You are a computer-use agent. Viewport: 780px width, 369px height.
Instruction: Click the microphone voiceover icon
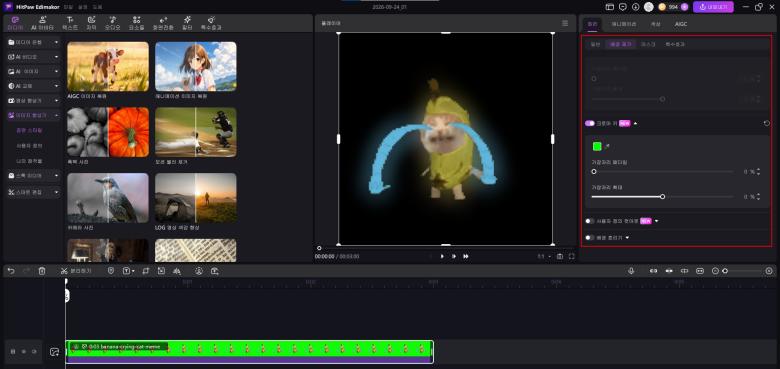point(631,271)
